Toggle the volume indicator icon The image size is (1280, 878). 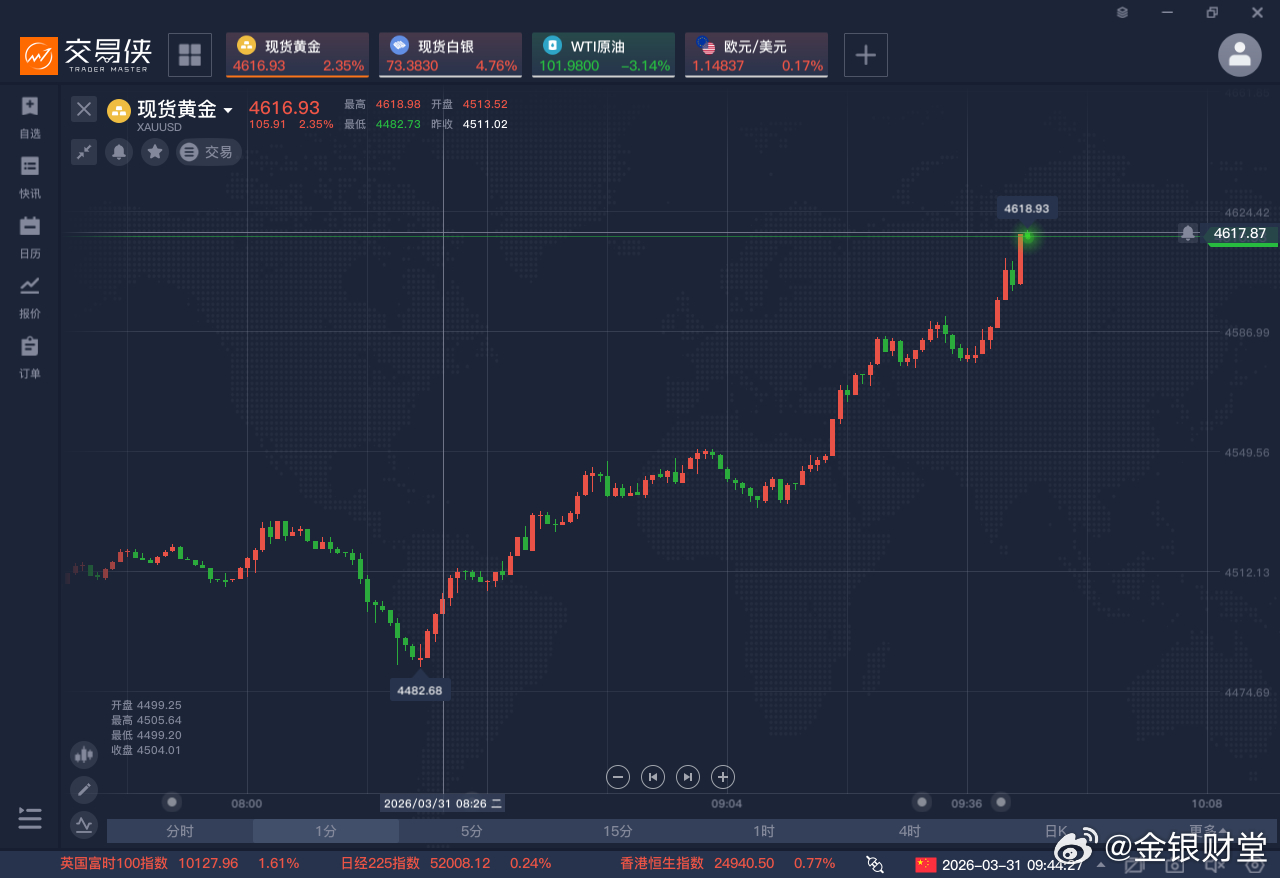(83, 754)
